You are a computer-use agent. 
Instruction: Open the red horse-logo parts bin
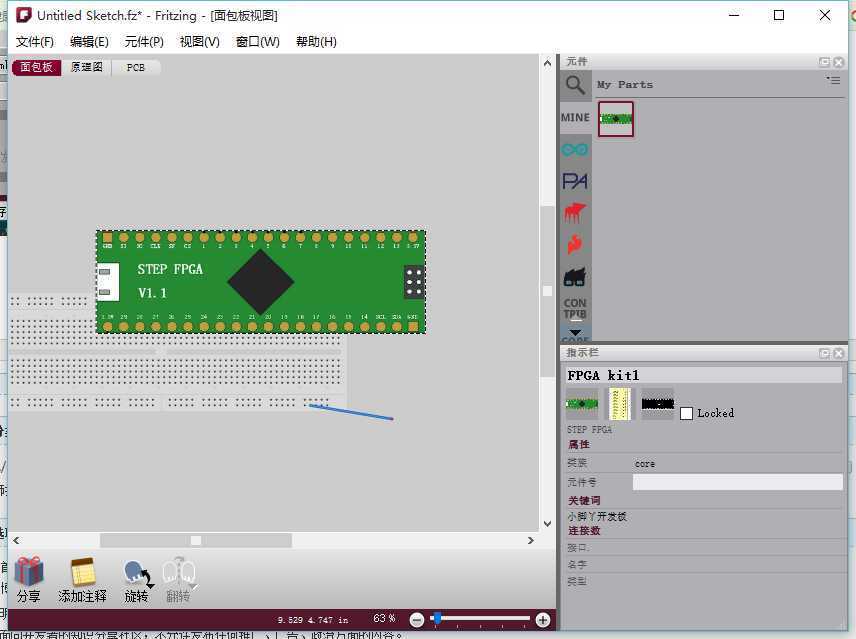click(575, 213)
